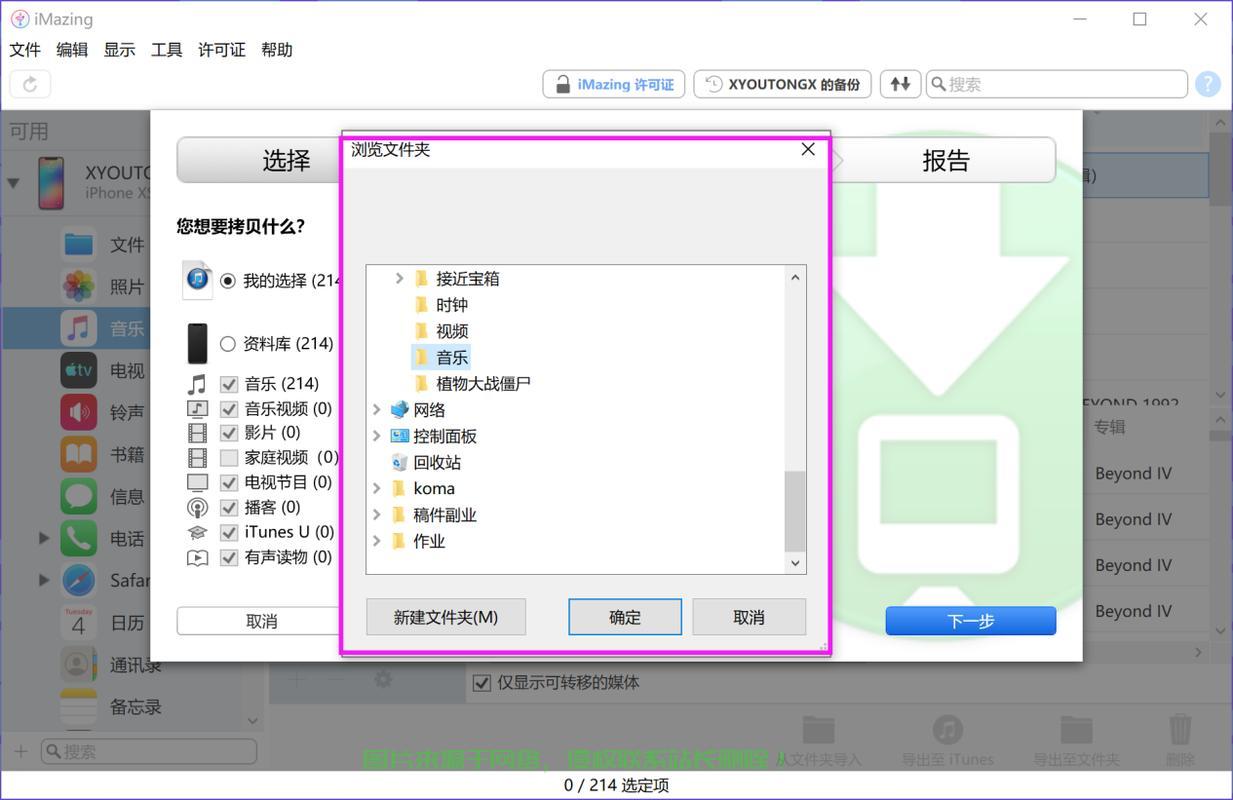Screen dimensions: 1233x800
Task: Select the 照片 Photos icon in sidebar
Action: 78,286
